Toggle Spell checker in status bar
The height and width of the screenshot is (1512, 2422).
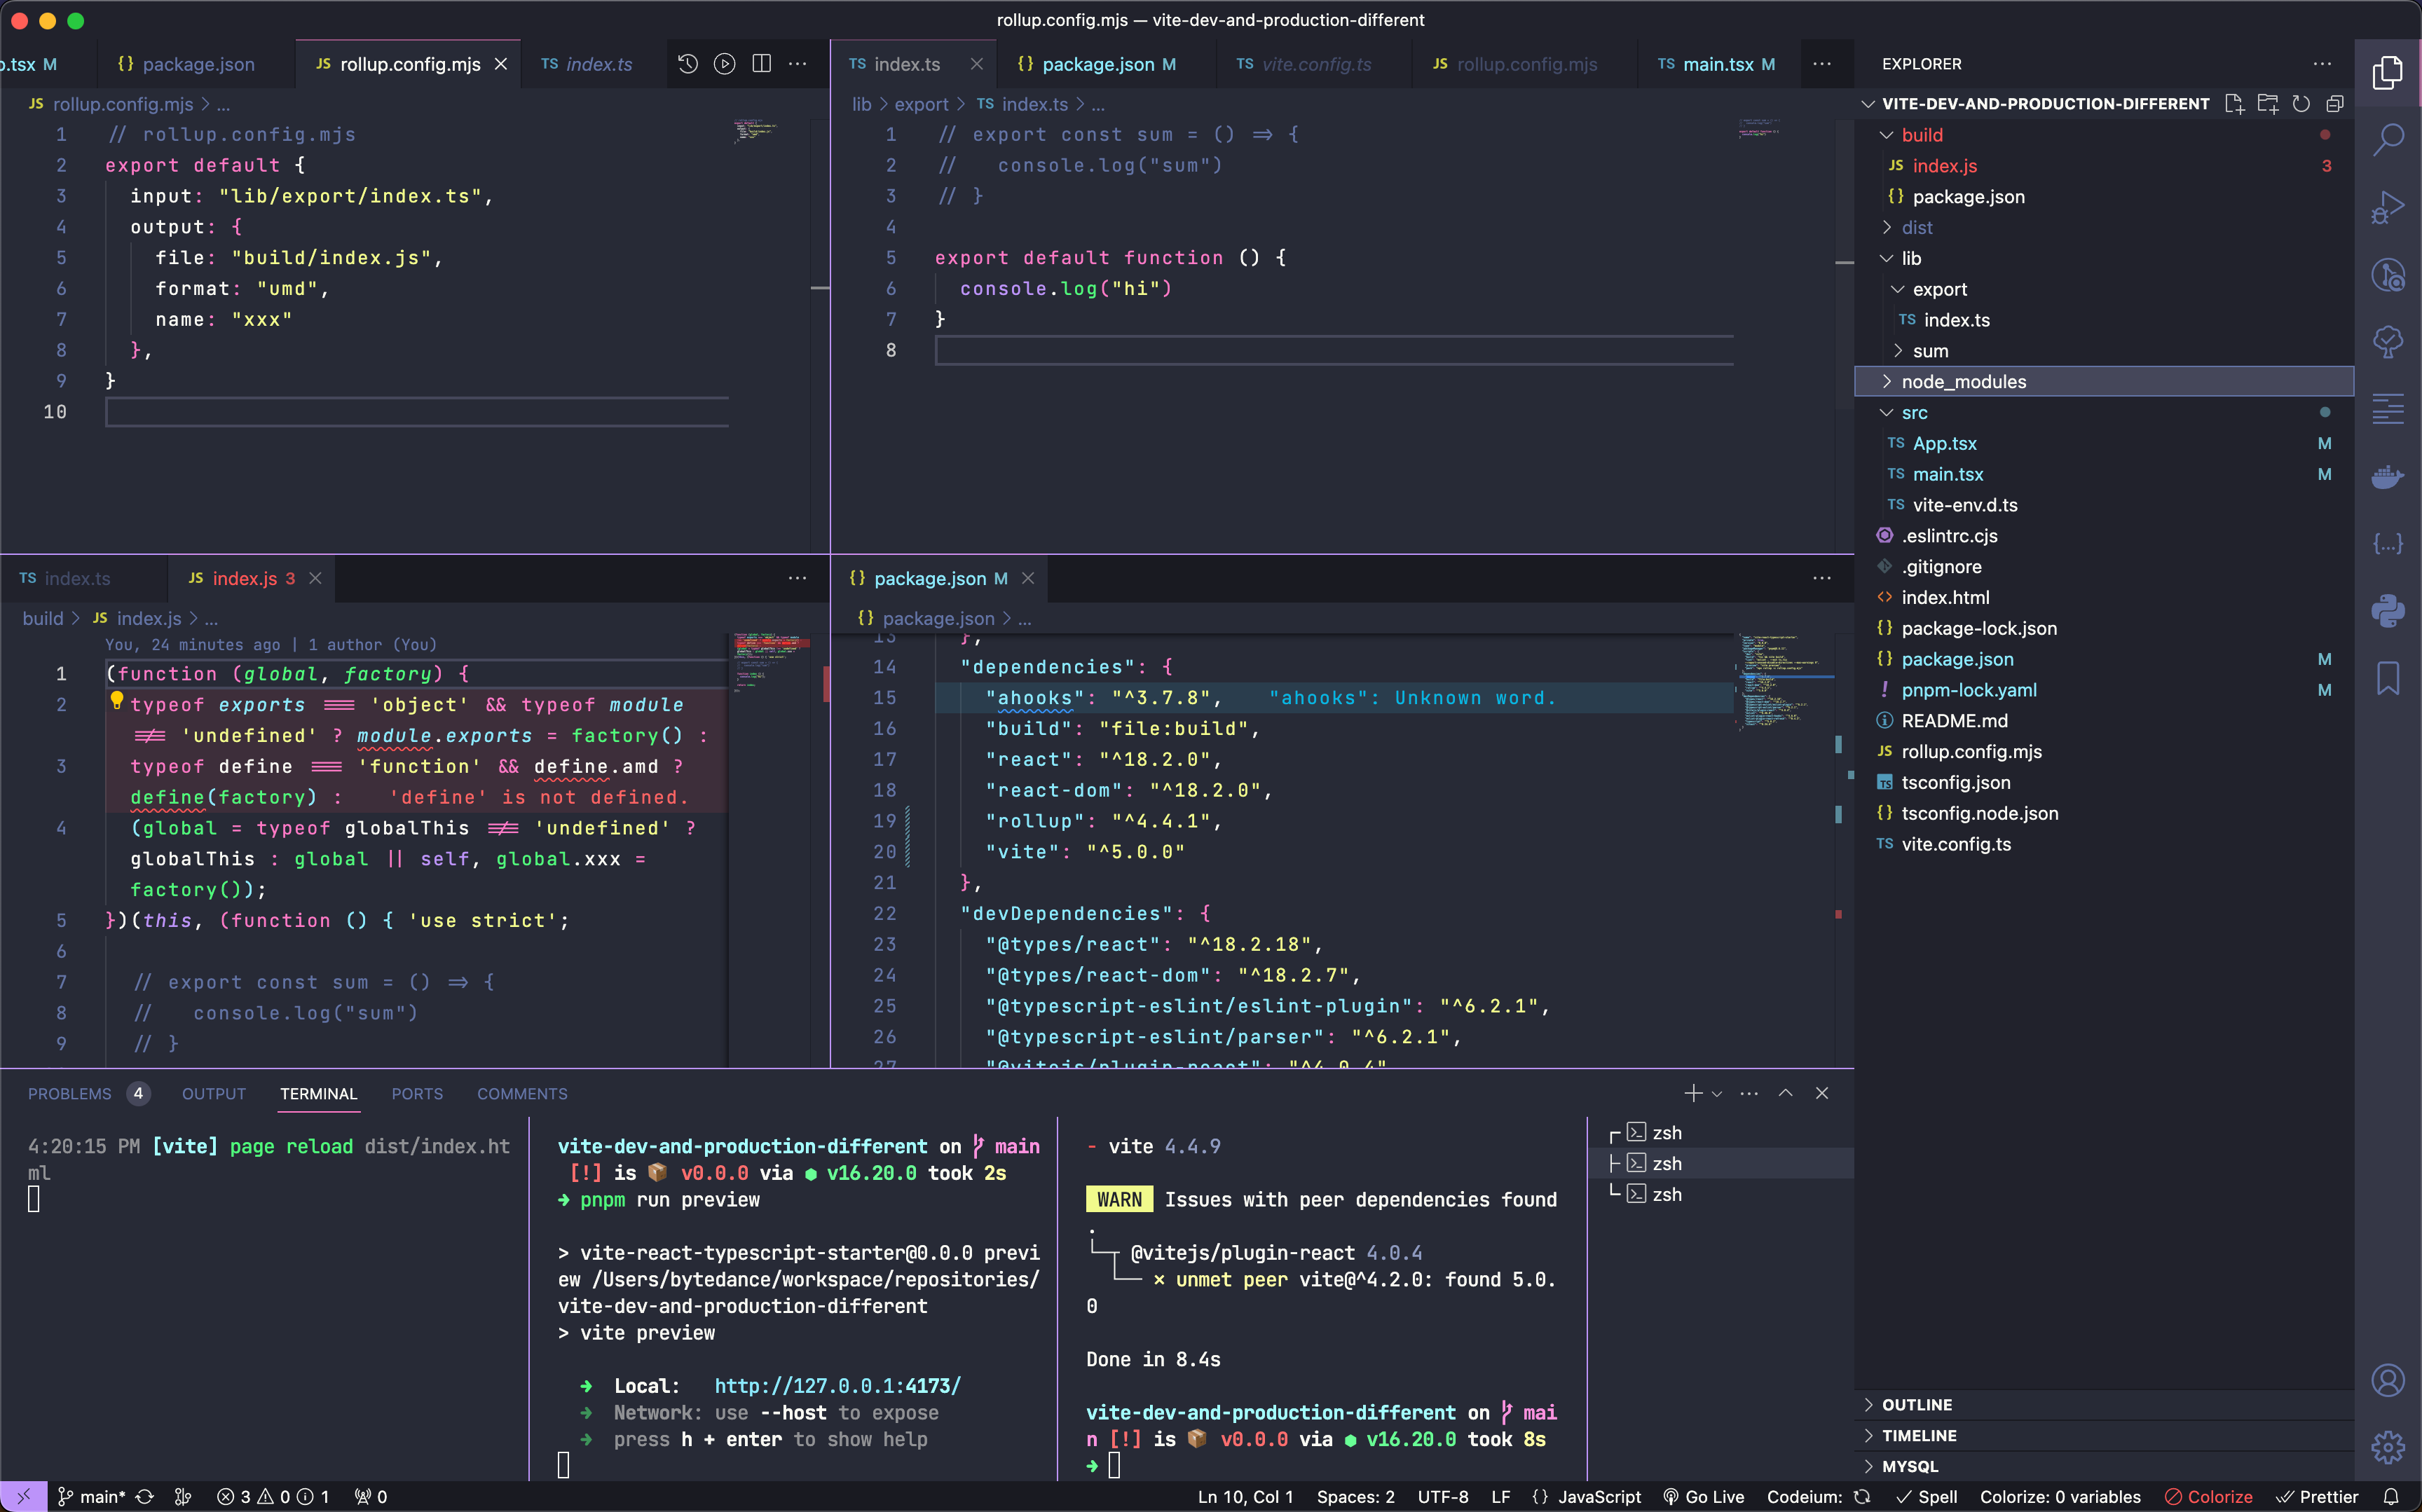[x=1927, y=1497]
